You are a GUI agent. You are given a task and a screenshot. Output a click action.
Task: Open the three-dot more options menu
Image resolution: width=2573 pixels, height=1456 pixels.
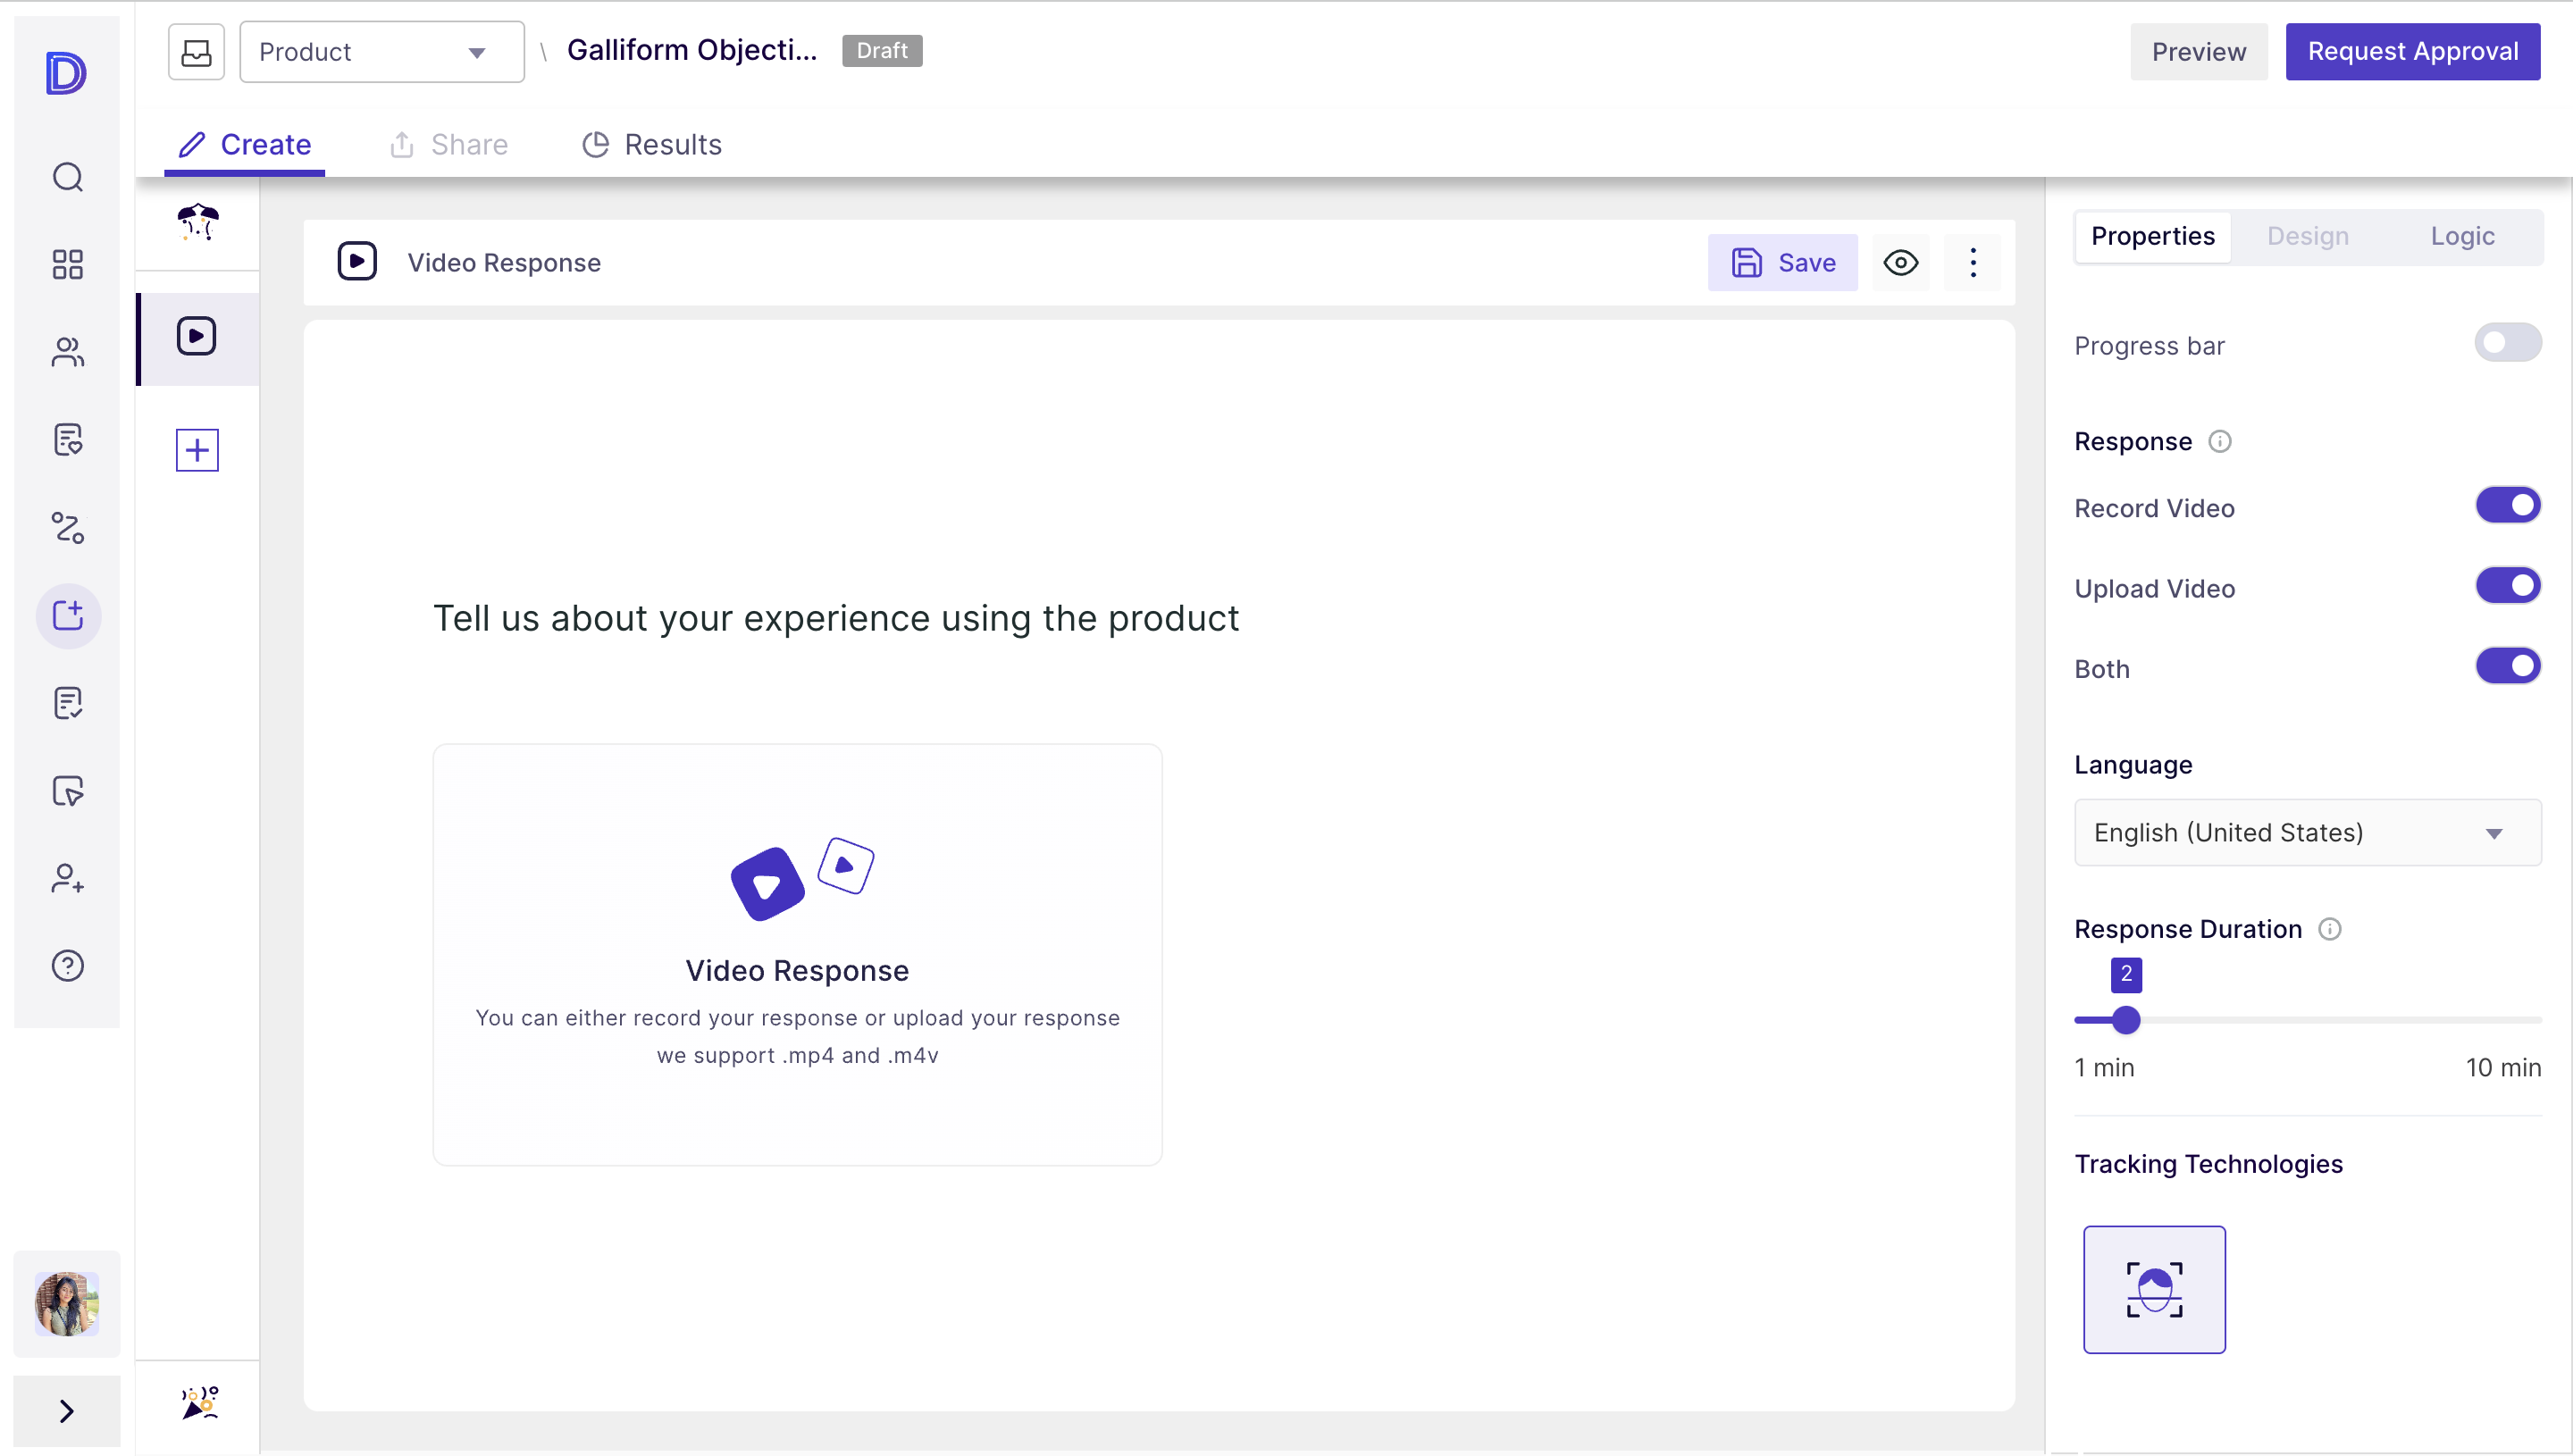1973,263
